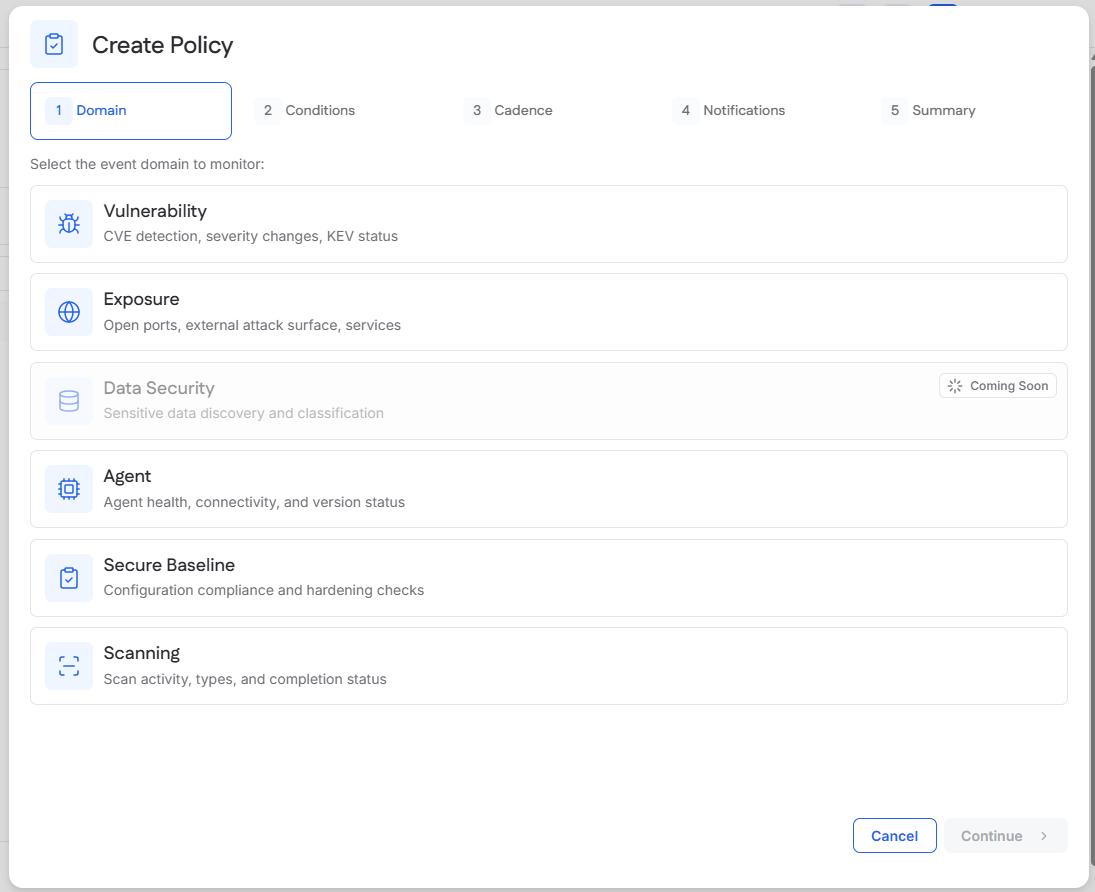The height and width of the screenshot is (892, 1095).
Task: Click the Create Policy clipboard header icon
Action: [x=54, y=44]
